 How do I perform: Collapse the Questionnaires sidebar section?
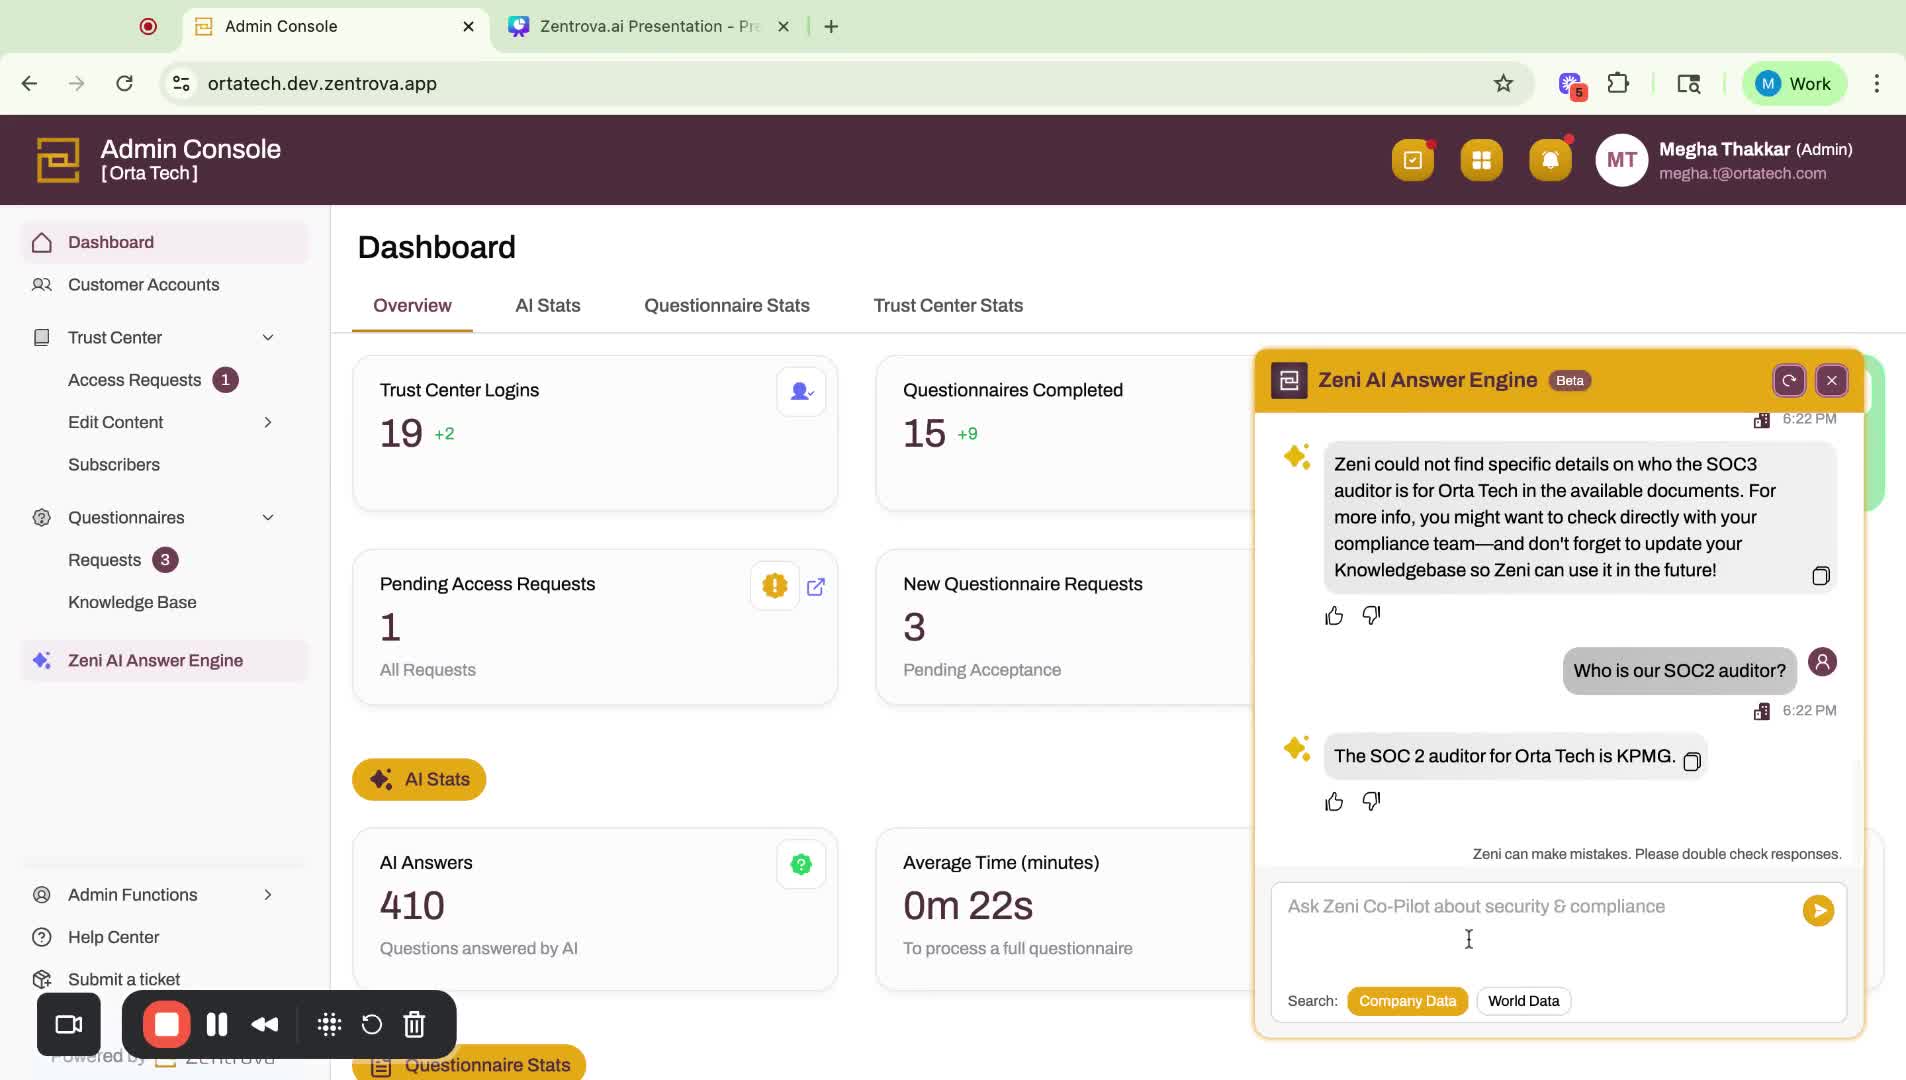(x=268, y=518)
